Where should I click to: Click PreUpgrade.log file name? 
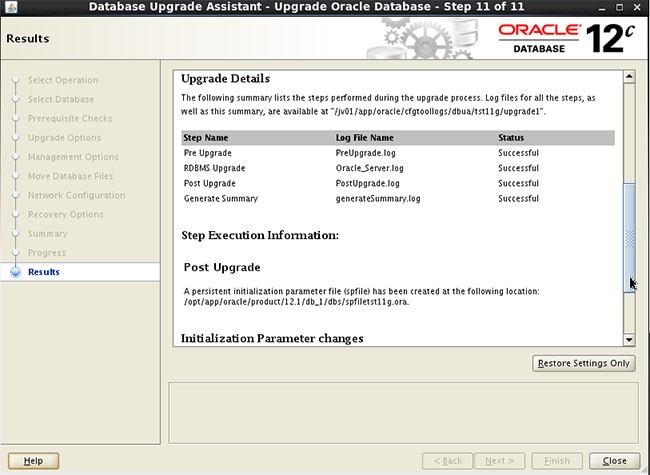[366, 153]
